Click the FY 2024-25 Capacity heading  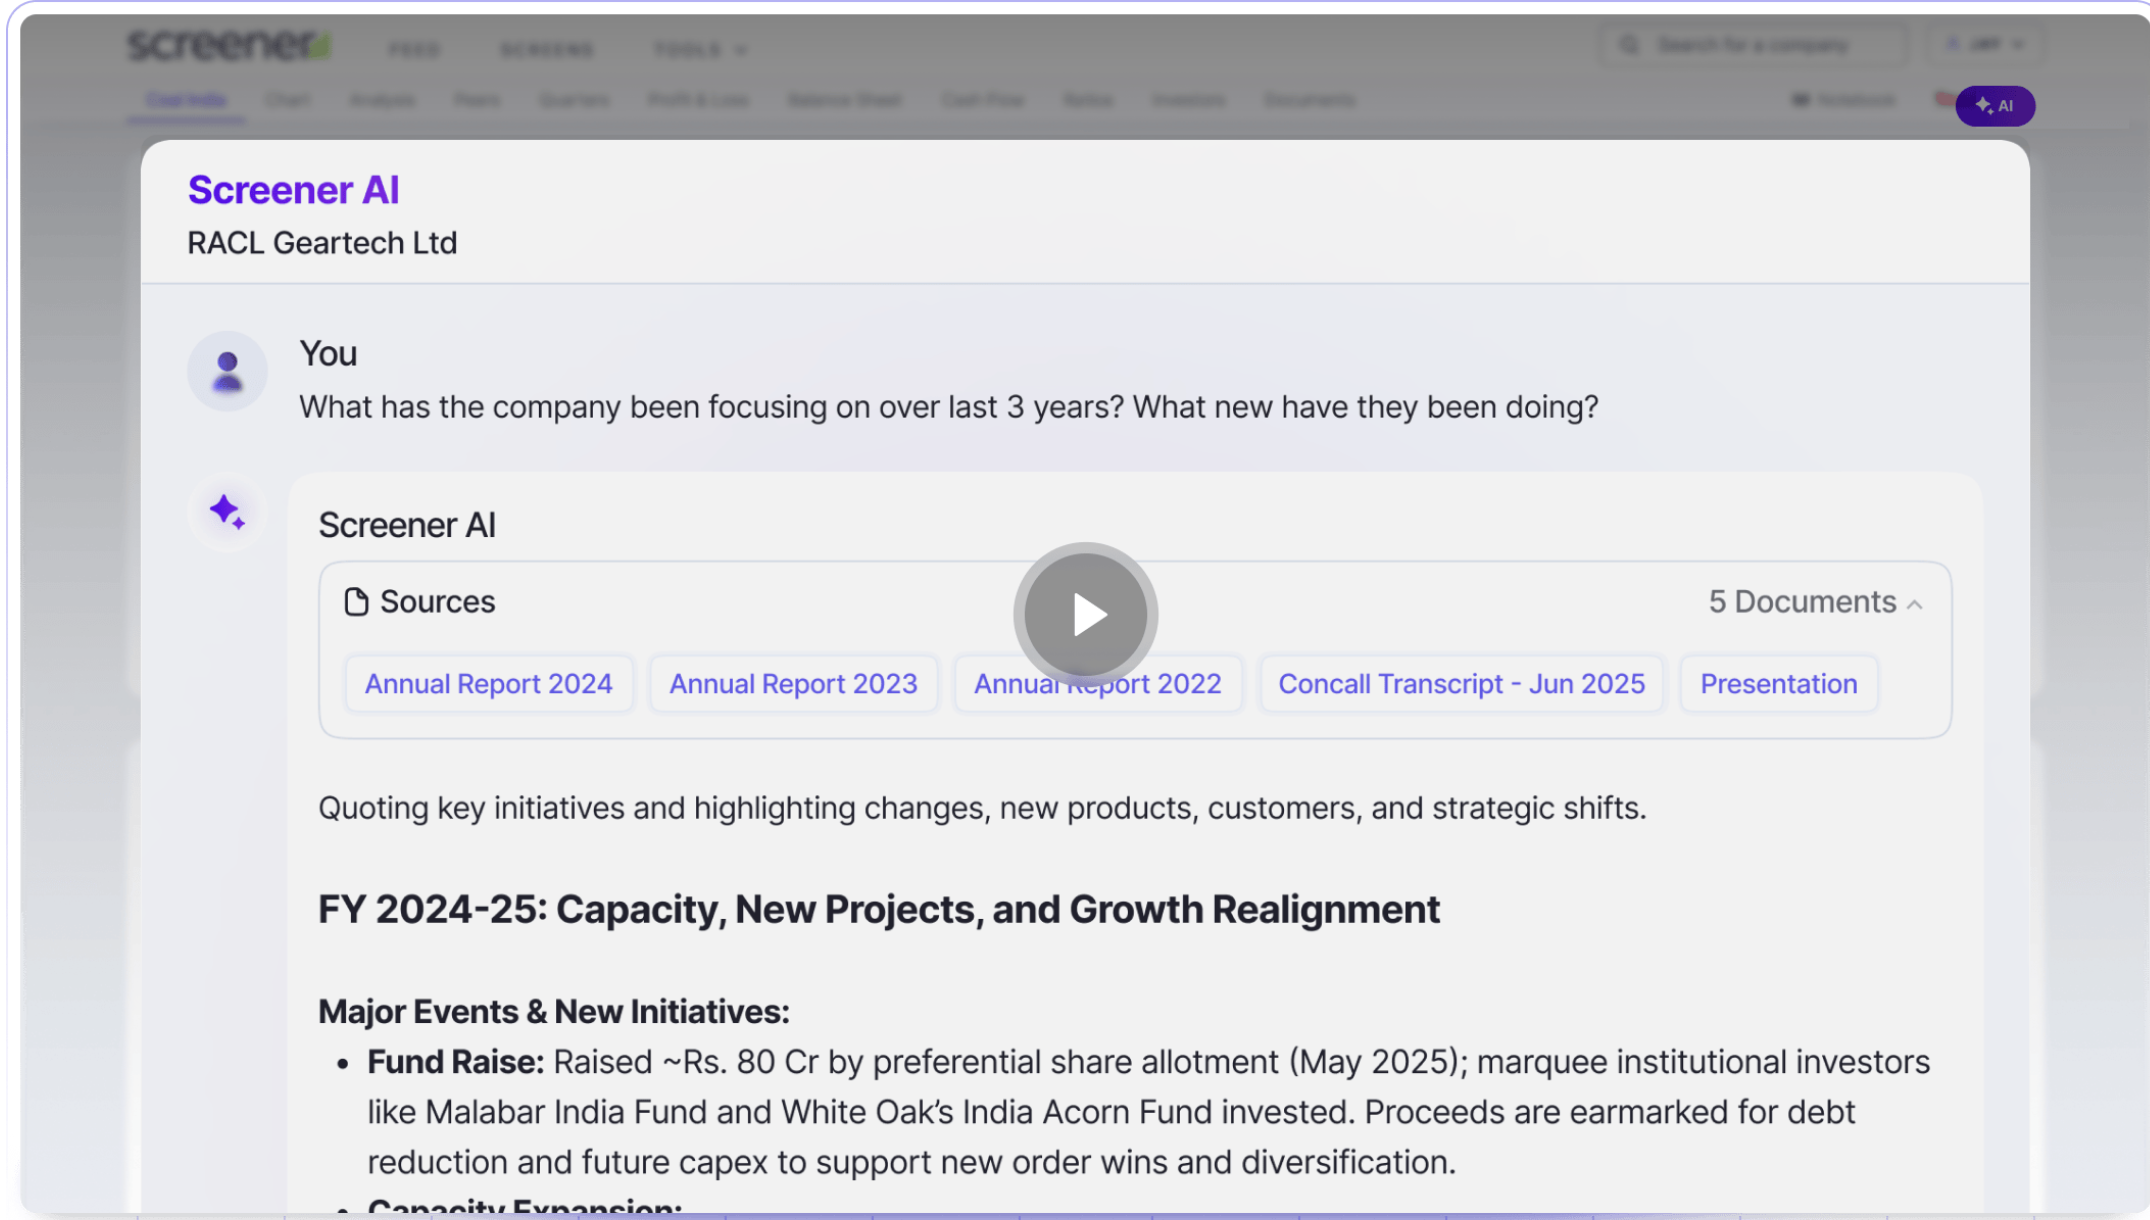click(x=879, y=909)
